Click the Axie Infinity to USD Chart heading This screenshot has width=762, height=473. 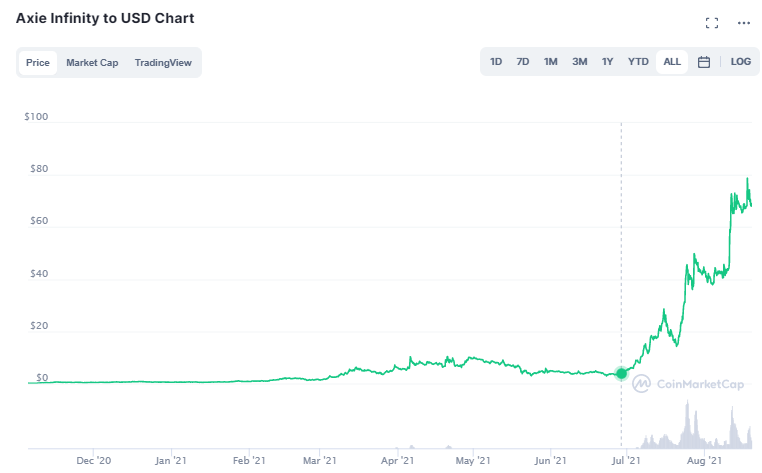[105, 18]
